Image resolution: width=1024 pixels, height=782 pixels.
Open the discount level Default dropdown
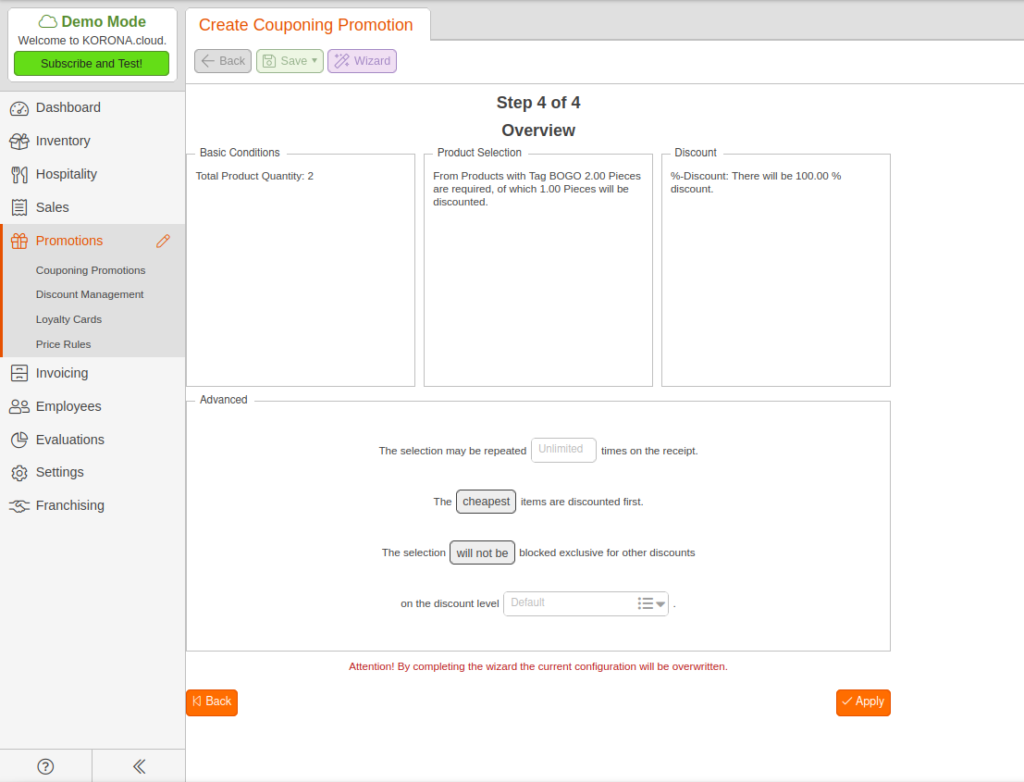point(586,603)
